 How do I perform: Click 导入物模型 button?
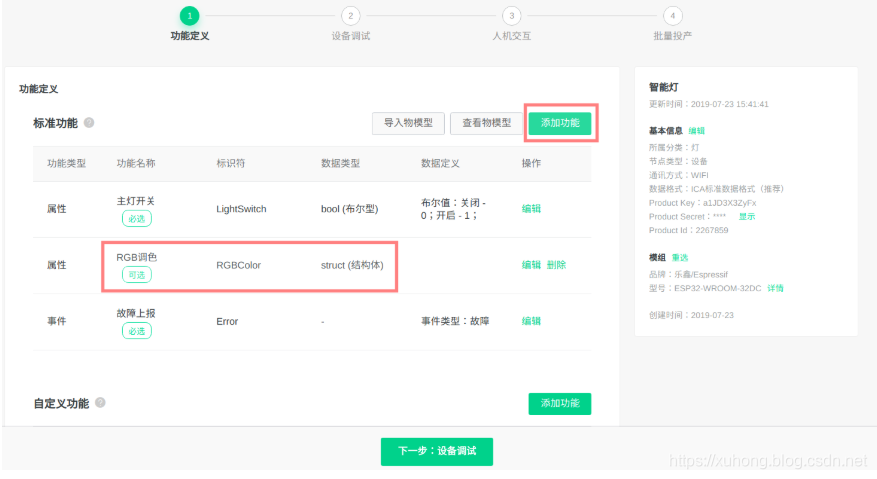pyautogui.click(x=408, y=123)
